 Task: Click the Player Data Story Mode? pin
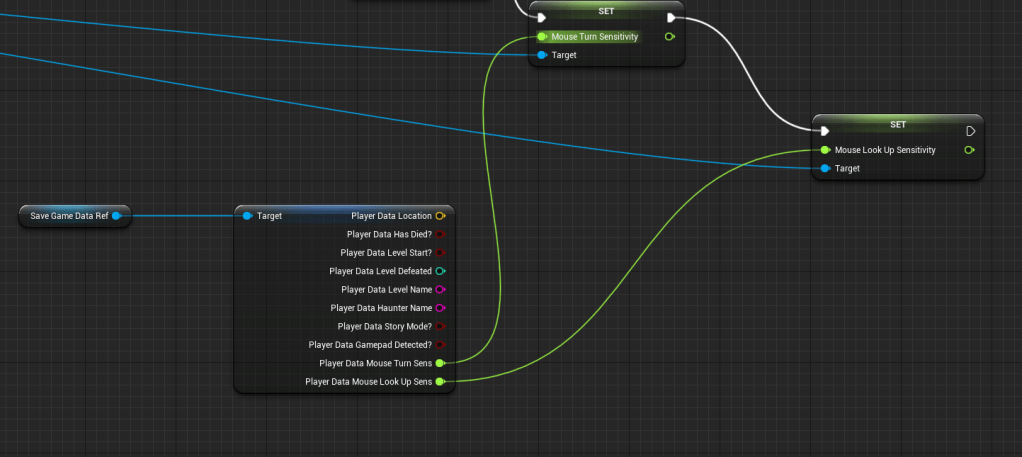pos(440,326)
